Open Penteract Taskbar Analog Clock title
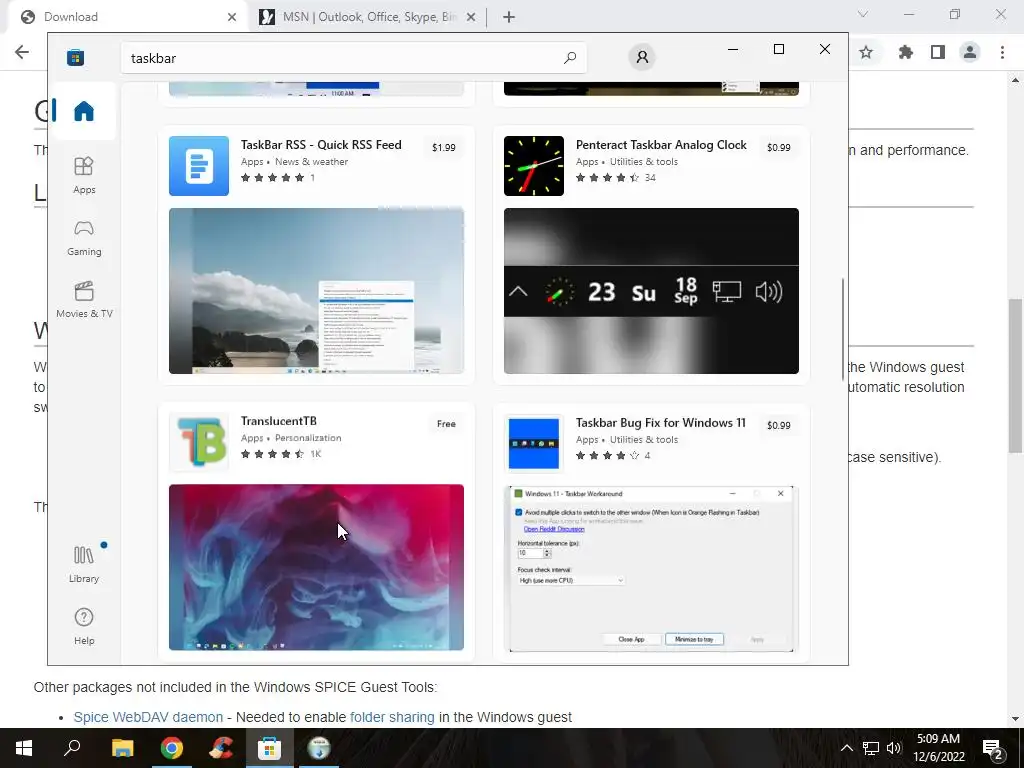 (661, 145)
